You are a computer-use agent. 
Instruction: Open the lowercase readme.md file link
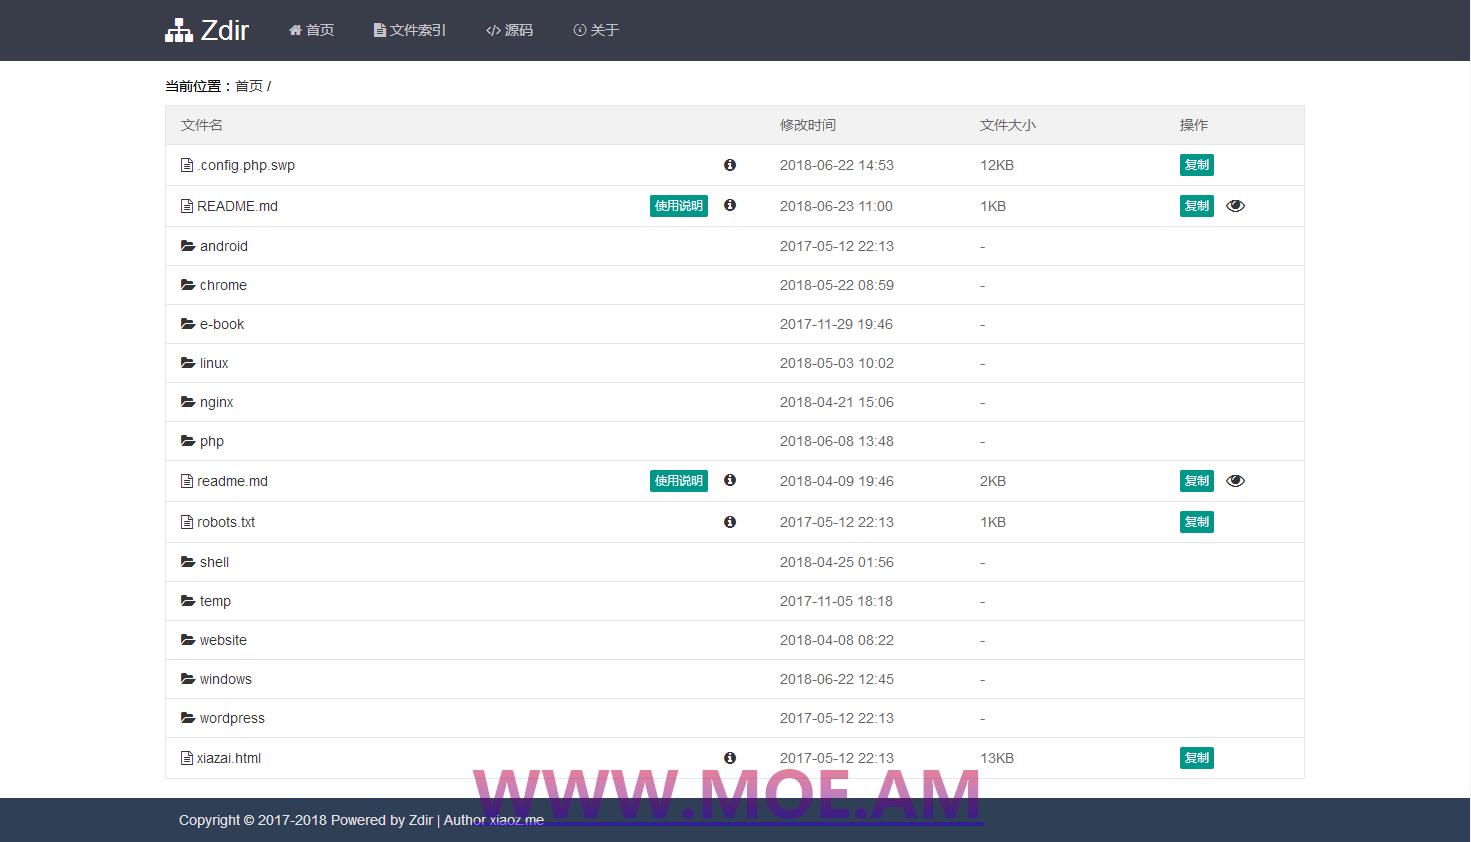232,481
